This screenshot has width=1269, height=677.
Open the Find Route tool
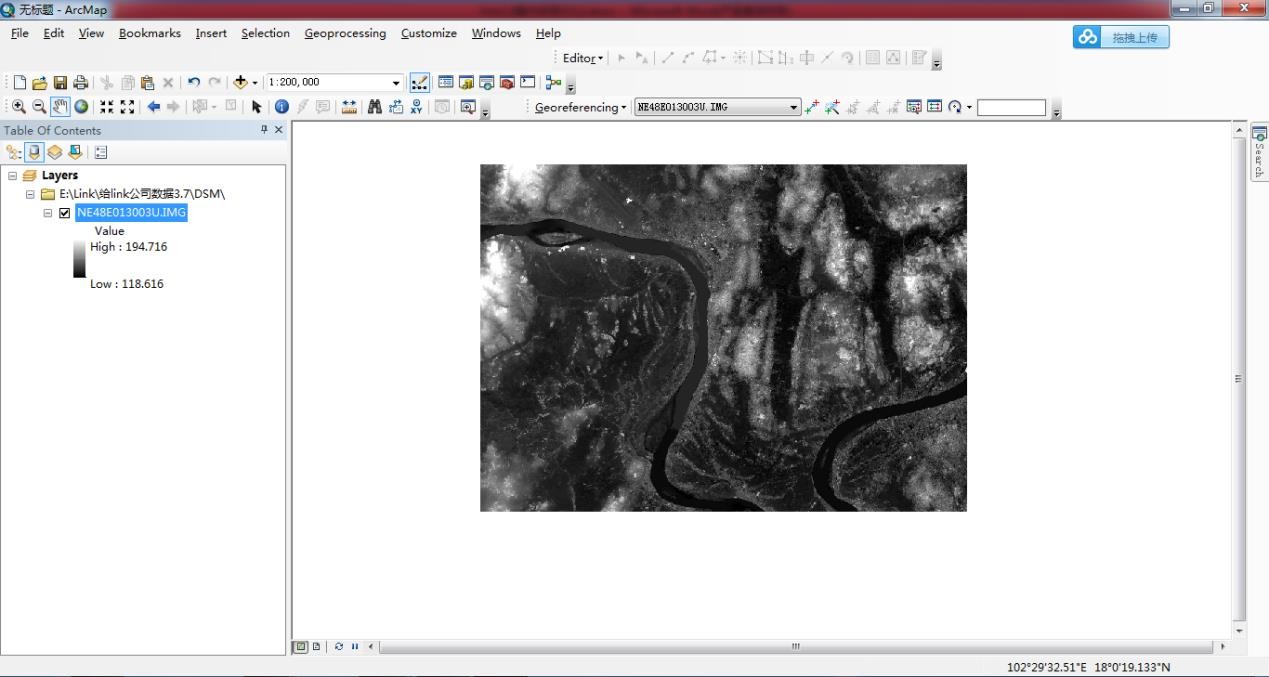pos(396,107)
